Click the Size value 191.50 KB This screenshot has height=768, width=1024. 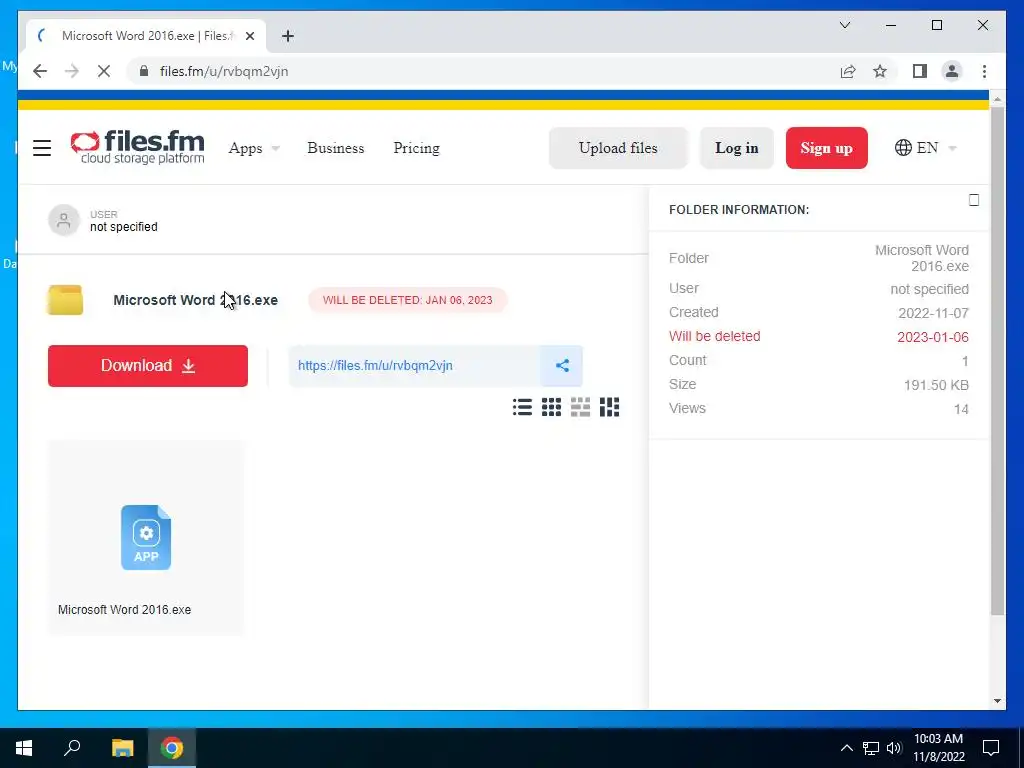pos(936,385)
